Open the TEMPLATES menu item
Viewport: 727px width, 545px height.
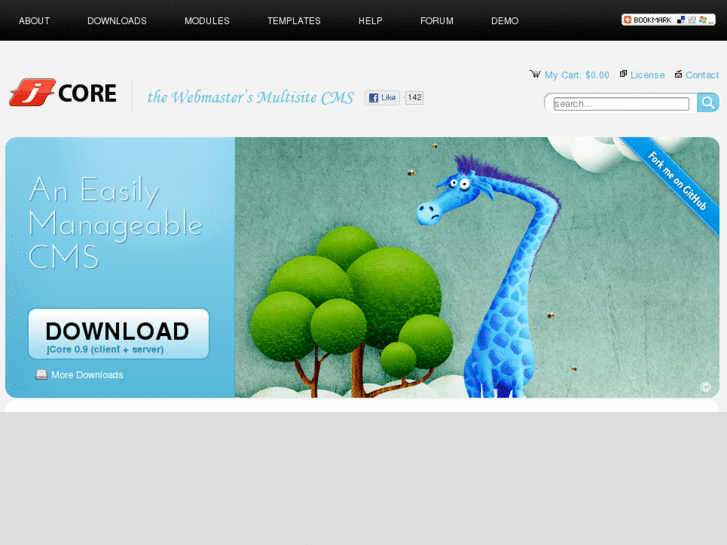click(294, 21)
